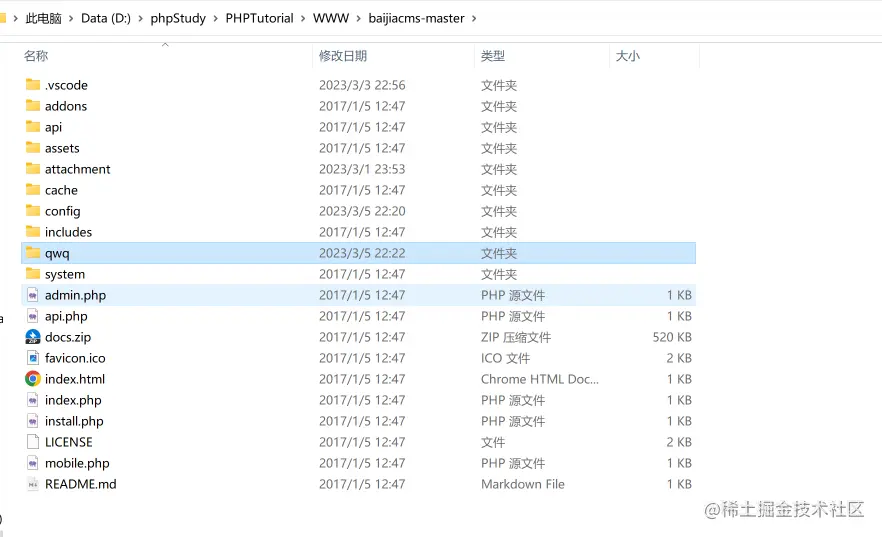This screenshot has width=882, height=537.
Task: Select the addons folder icon
Action: pos(33,106)
